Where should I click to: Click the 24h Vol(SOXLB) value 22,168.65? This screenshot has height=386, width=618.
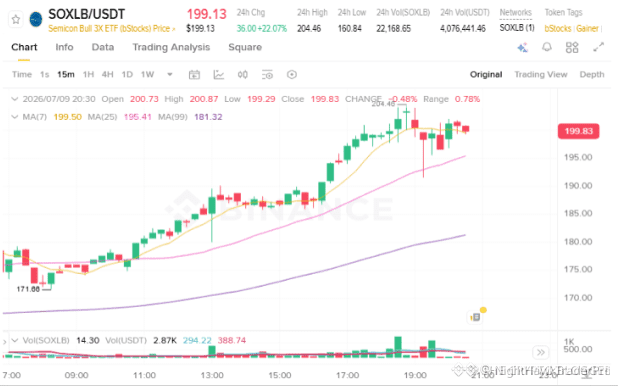393,29
